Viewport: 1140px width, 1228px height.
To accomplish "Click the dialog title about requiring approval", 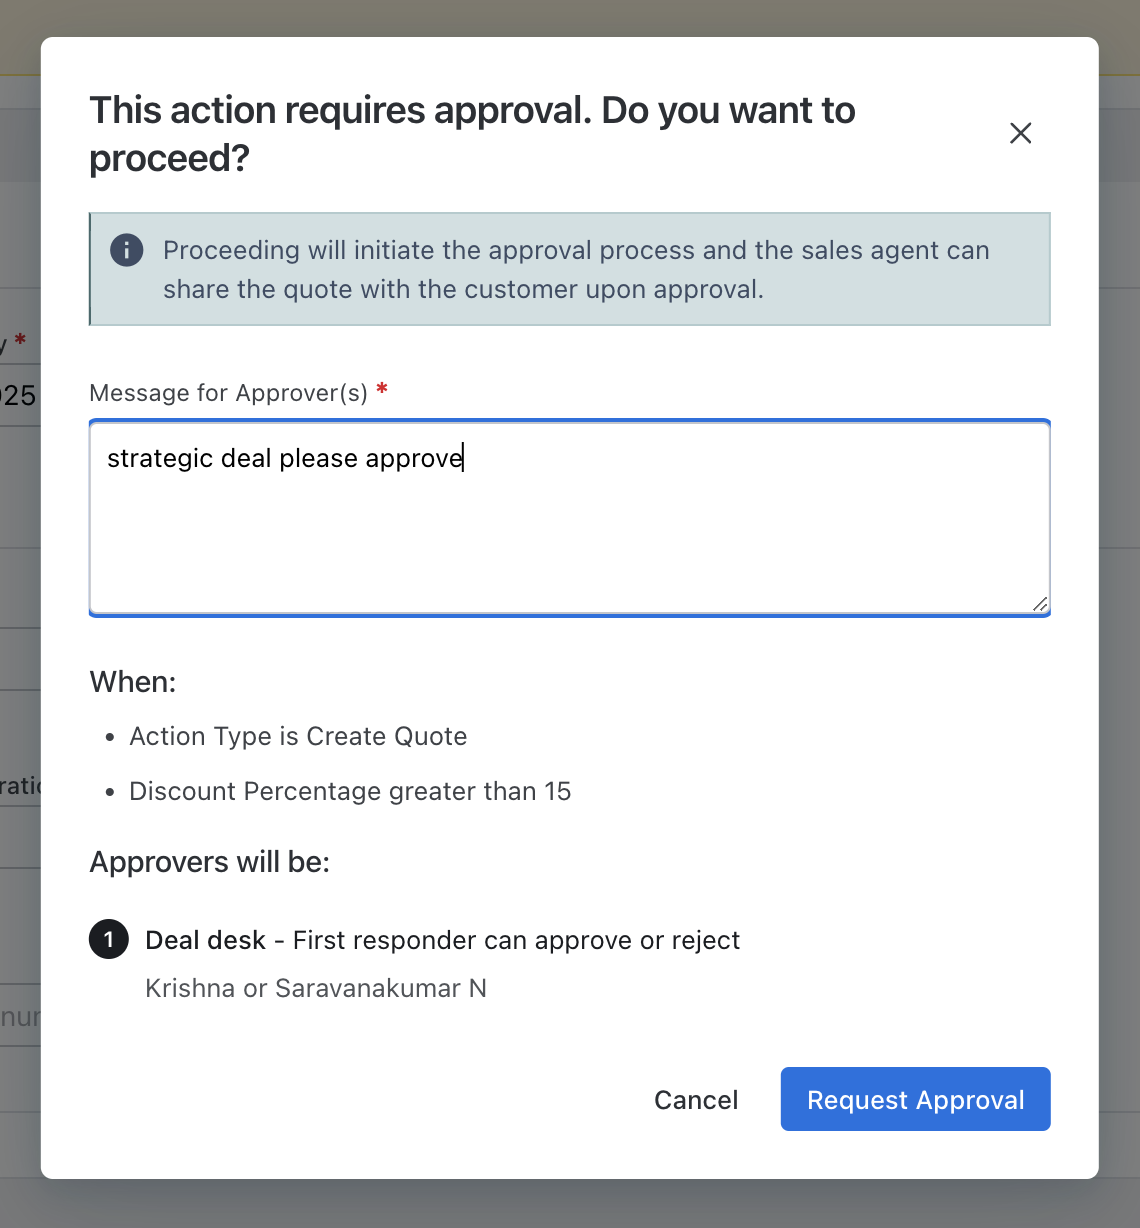I will point(472,134).
